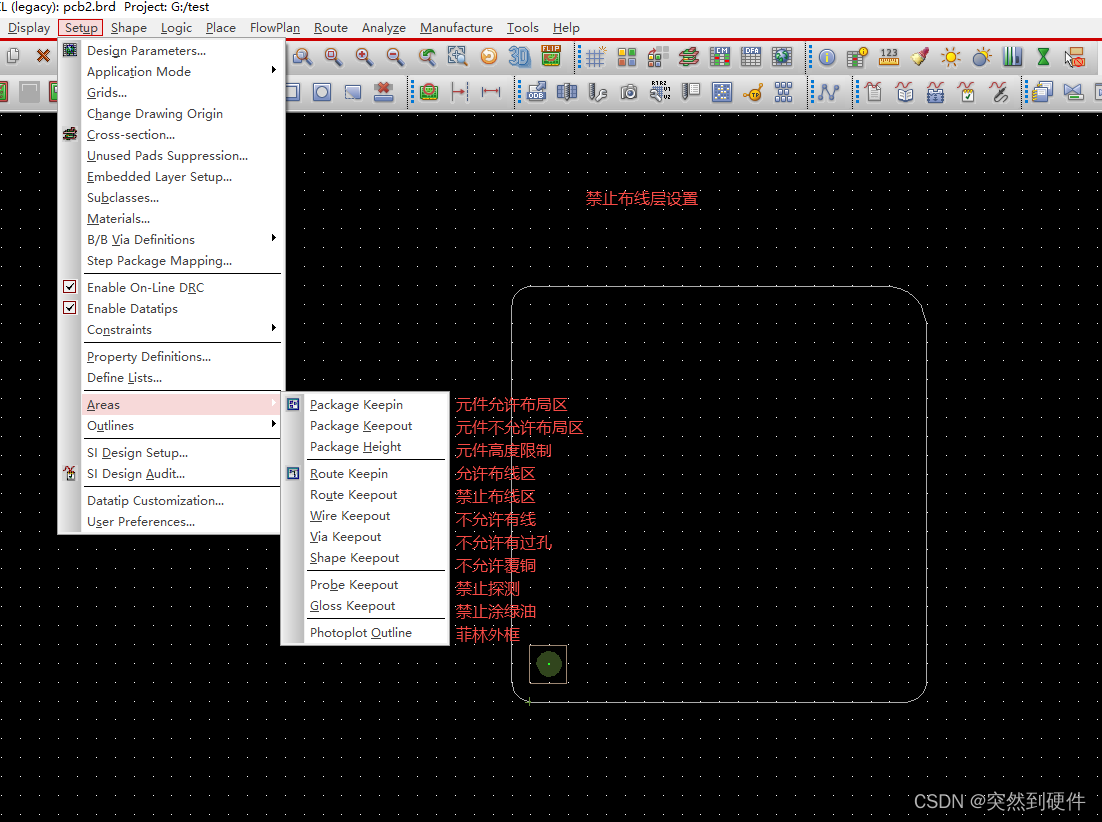The height and width of the screenshot is (822, 1102).
Task: Open the Shape menu
Action: click(129, 27)
